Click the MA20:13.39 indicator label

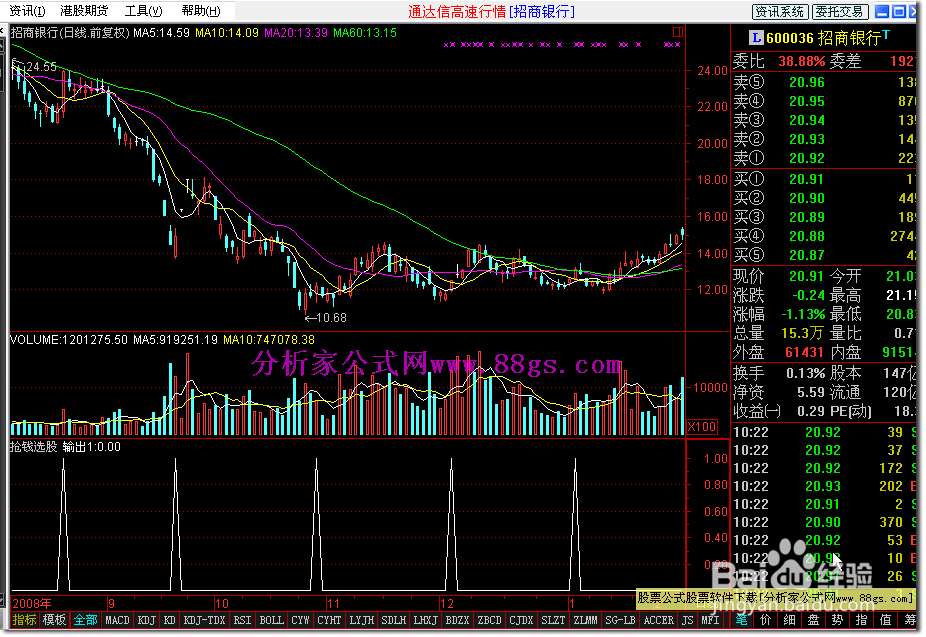[x=296, y=33]
